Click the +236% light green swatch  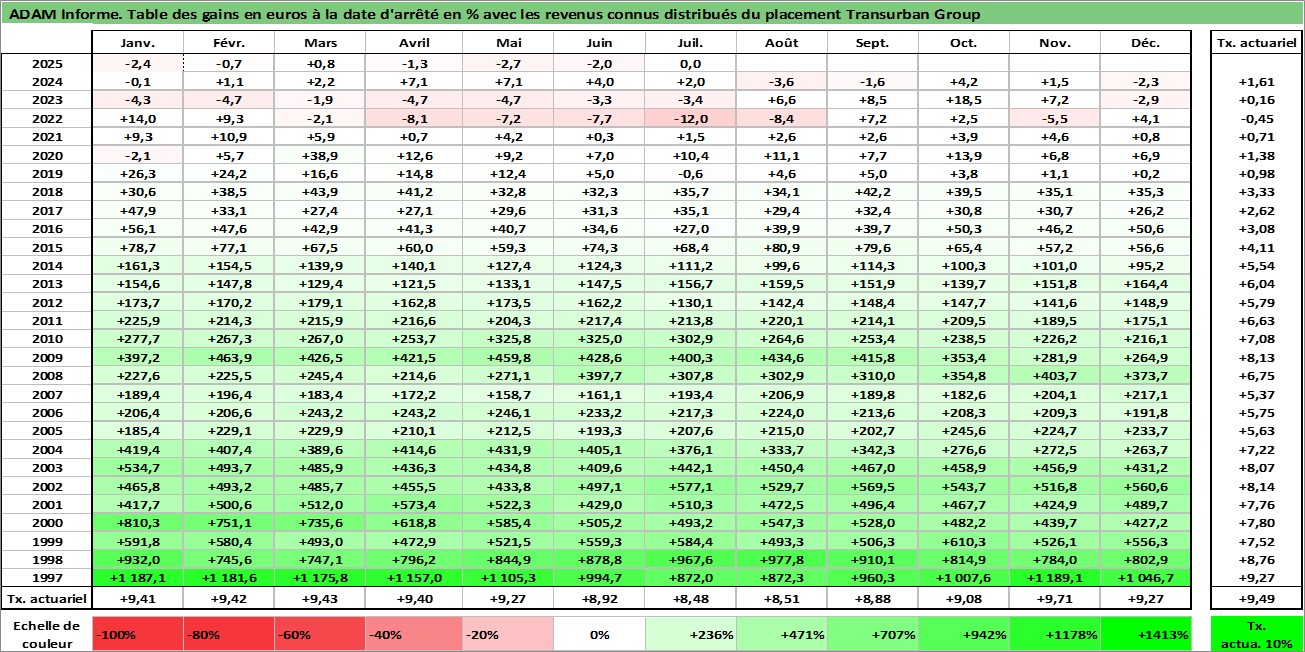pos(690,633)
